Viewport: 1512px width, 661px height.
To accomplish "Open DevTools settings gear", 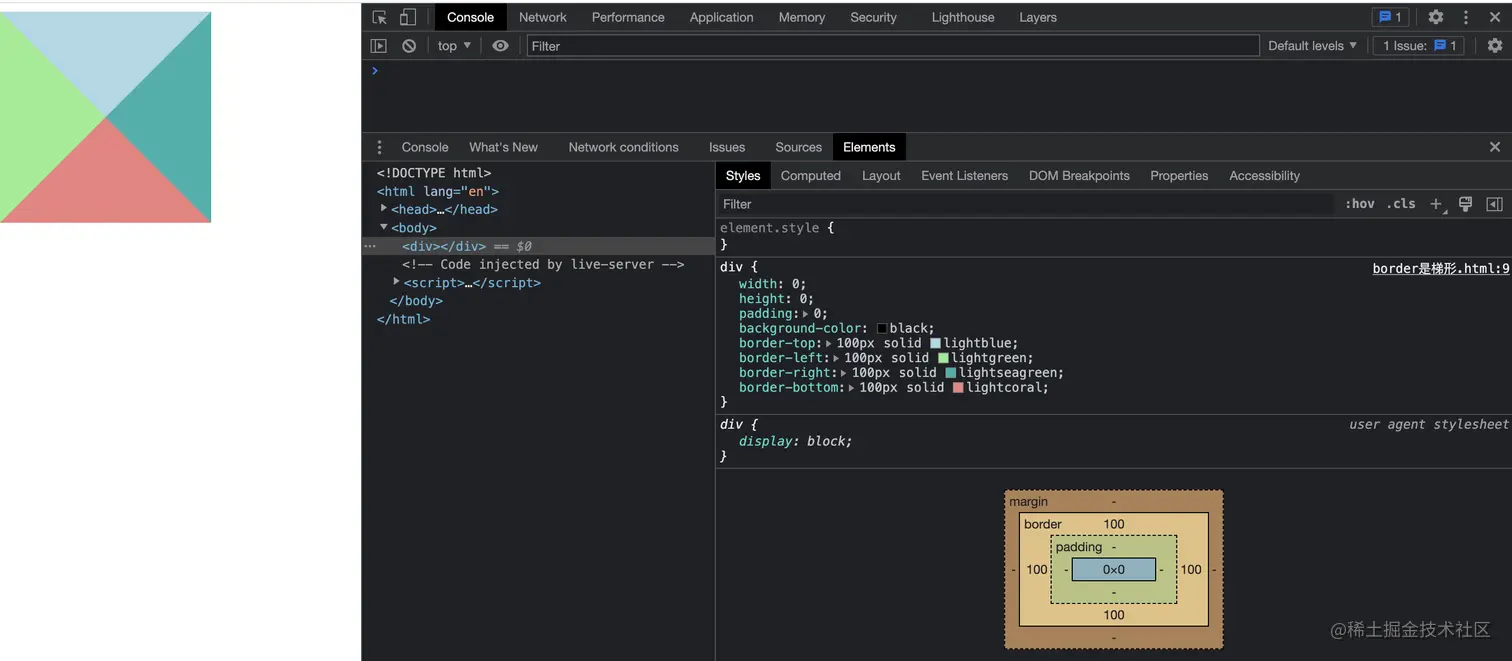I will tap(1435, 17).
